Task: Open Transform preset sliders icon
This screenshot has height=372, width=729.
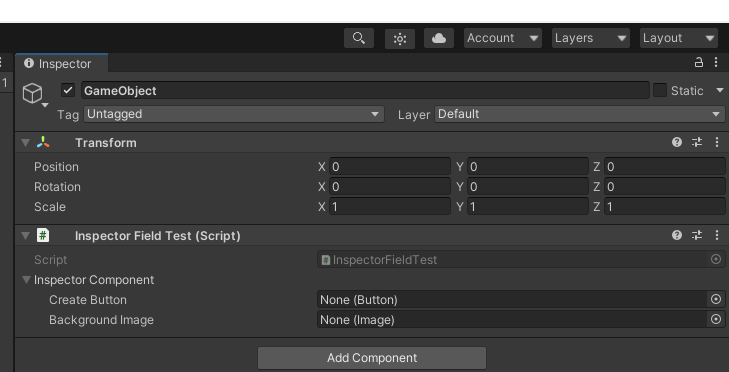Action: [x=697, y=142]
